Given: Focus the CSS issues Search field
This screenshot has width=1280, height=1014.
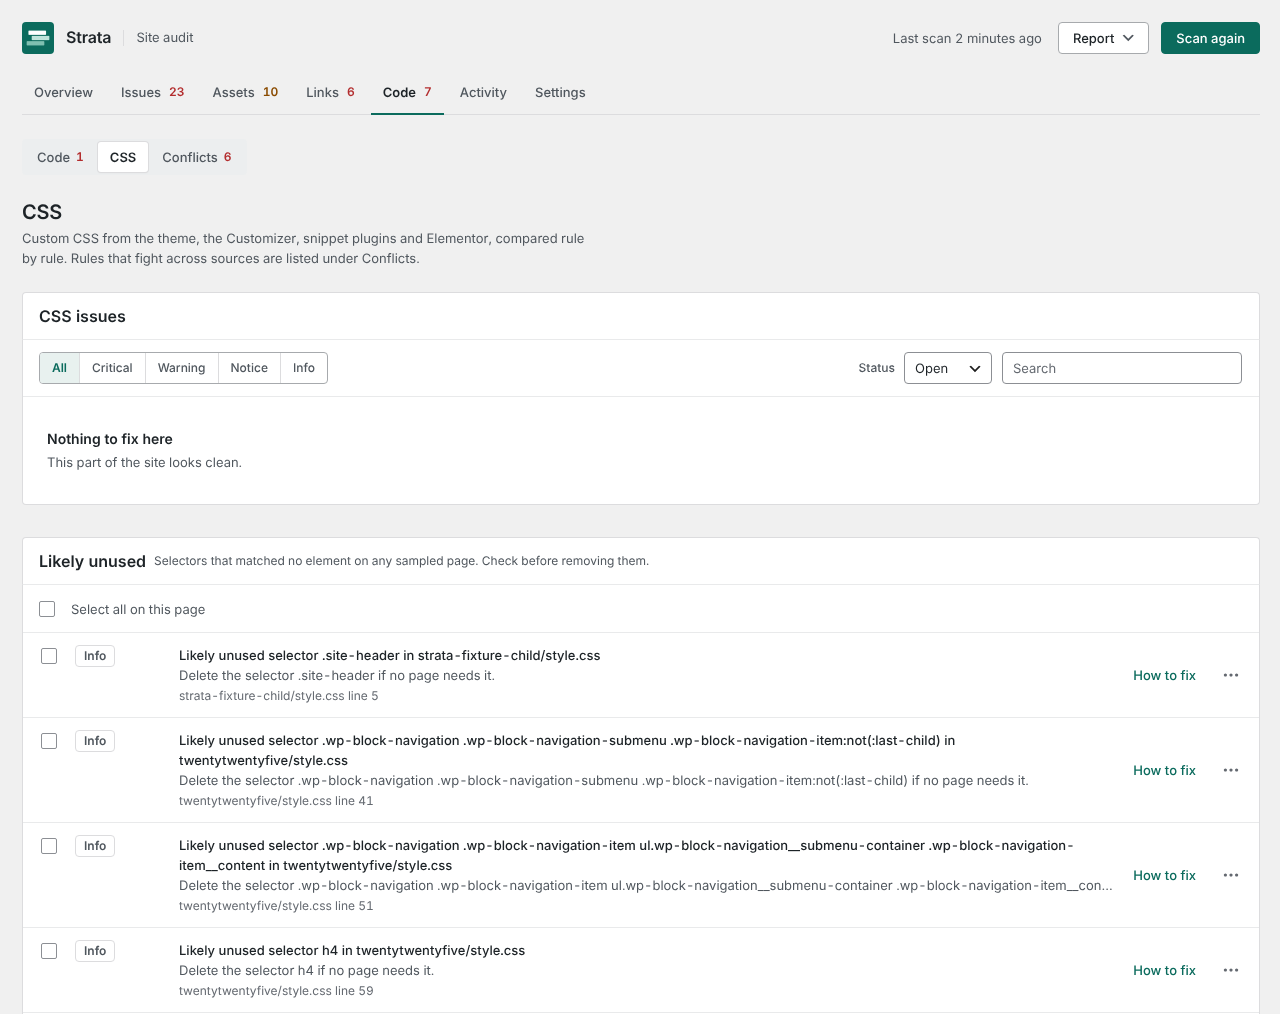Looking at the screenshot, I should [1122, 368].
